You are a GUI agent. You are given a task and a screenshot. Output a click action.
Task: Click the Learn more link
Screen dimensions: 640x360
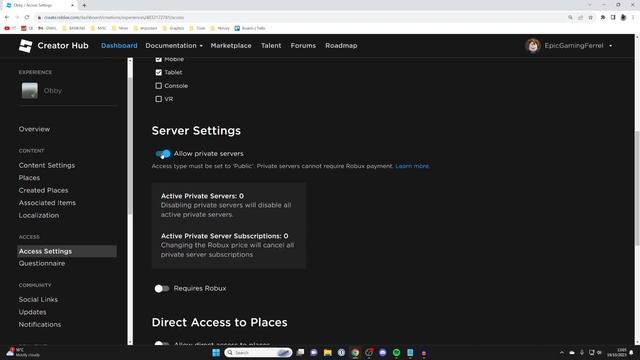[412, 166]
